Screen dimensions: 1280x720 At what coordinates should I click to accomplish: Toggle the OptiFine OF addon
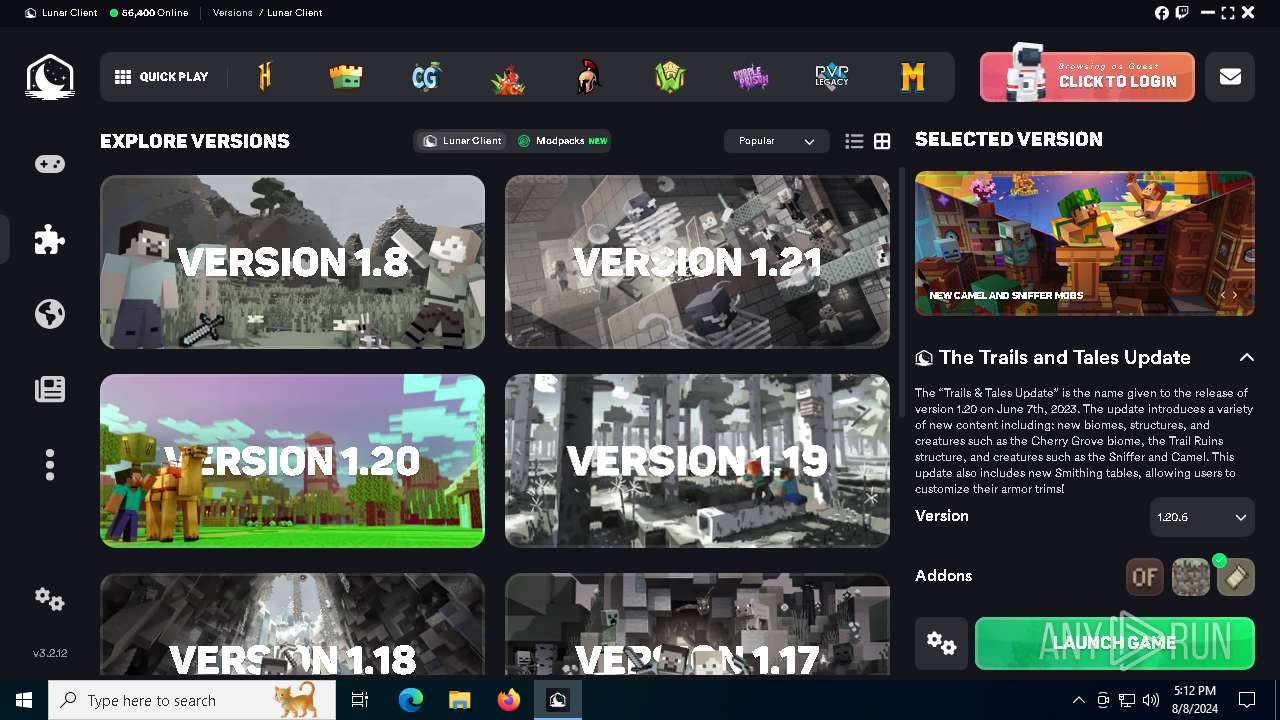(x=1145, y=577)
